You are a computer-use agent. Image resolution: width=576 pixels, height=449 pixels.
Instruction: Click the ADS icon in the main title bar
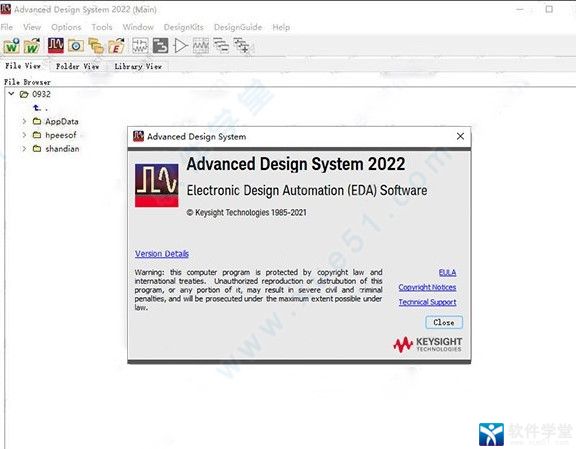pos(6,9)
